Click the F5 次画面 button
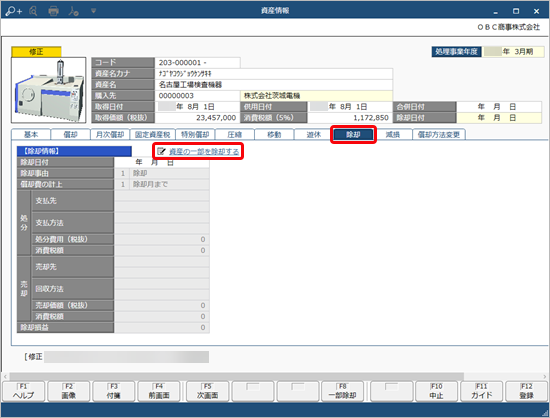Image resolution: width=550 pixels, height=418 pixels. (x=207, y=391)
